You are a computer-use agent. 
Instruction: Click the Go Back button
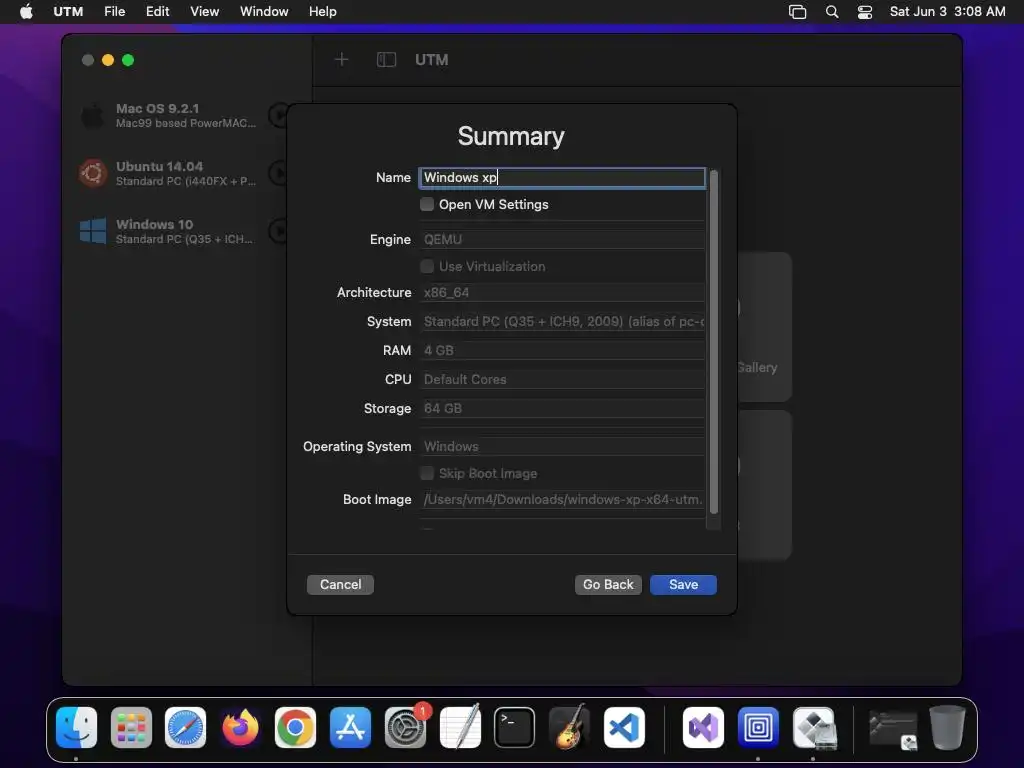pos(608,584)
